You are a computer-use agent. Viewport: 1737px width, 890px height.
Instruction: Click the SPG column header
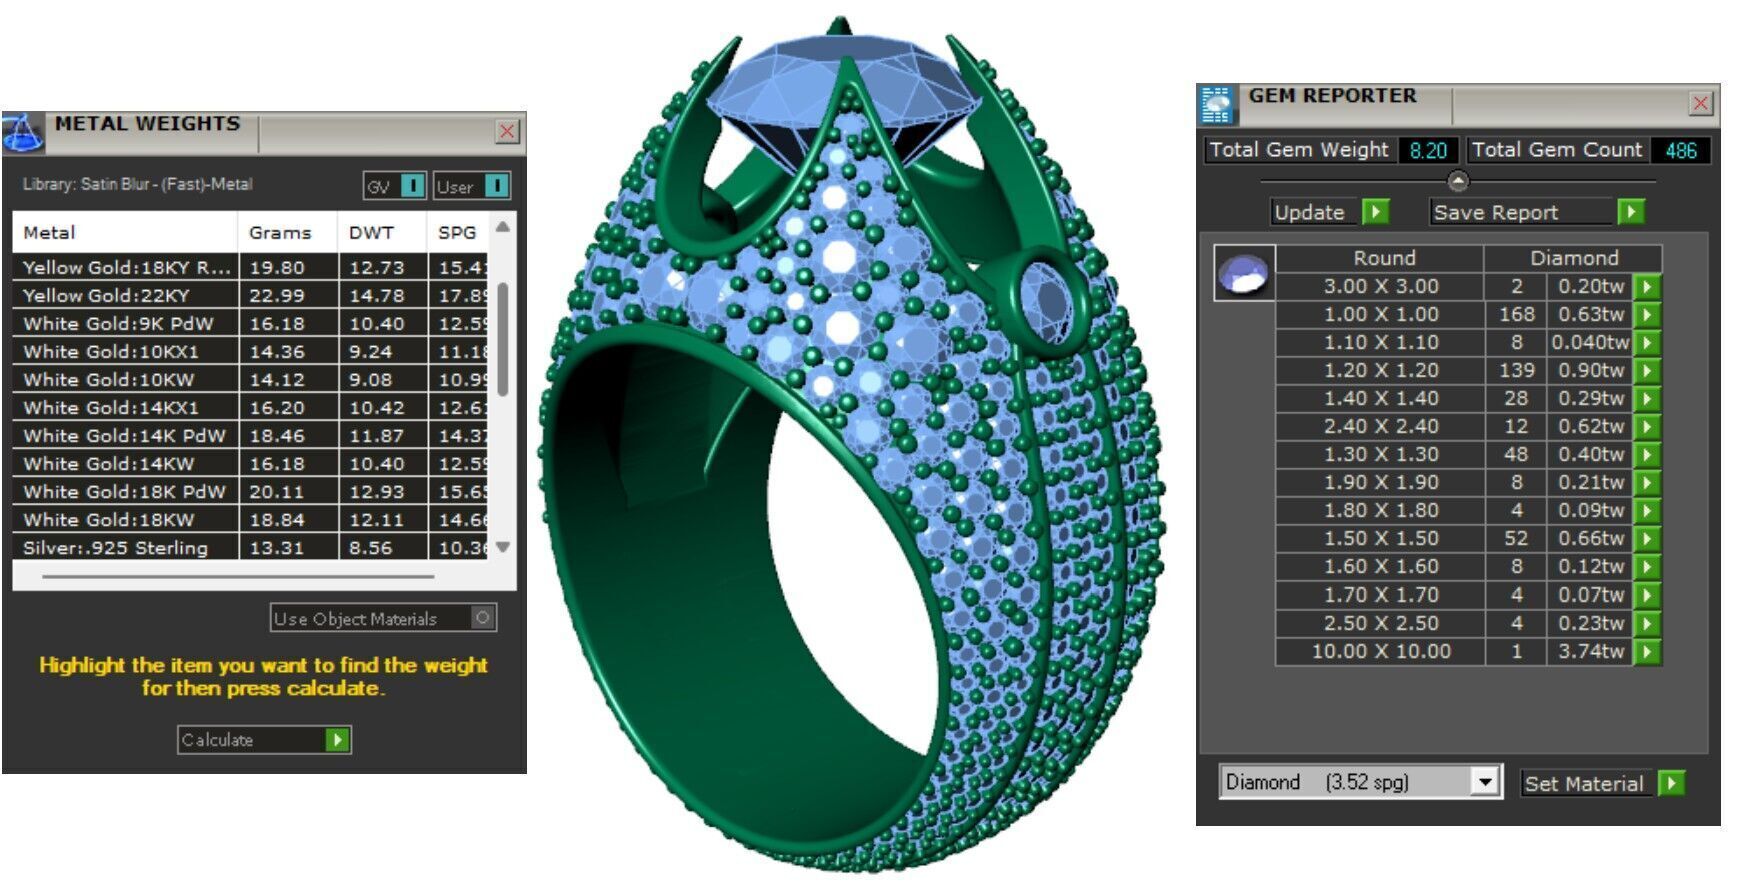(459, 232)
